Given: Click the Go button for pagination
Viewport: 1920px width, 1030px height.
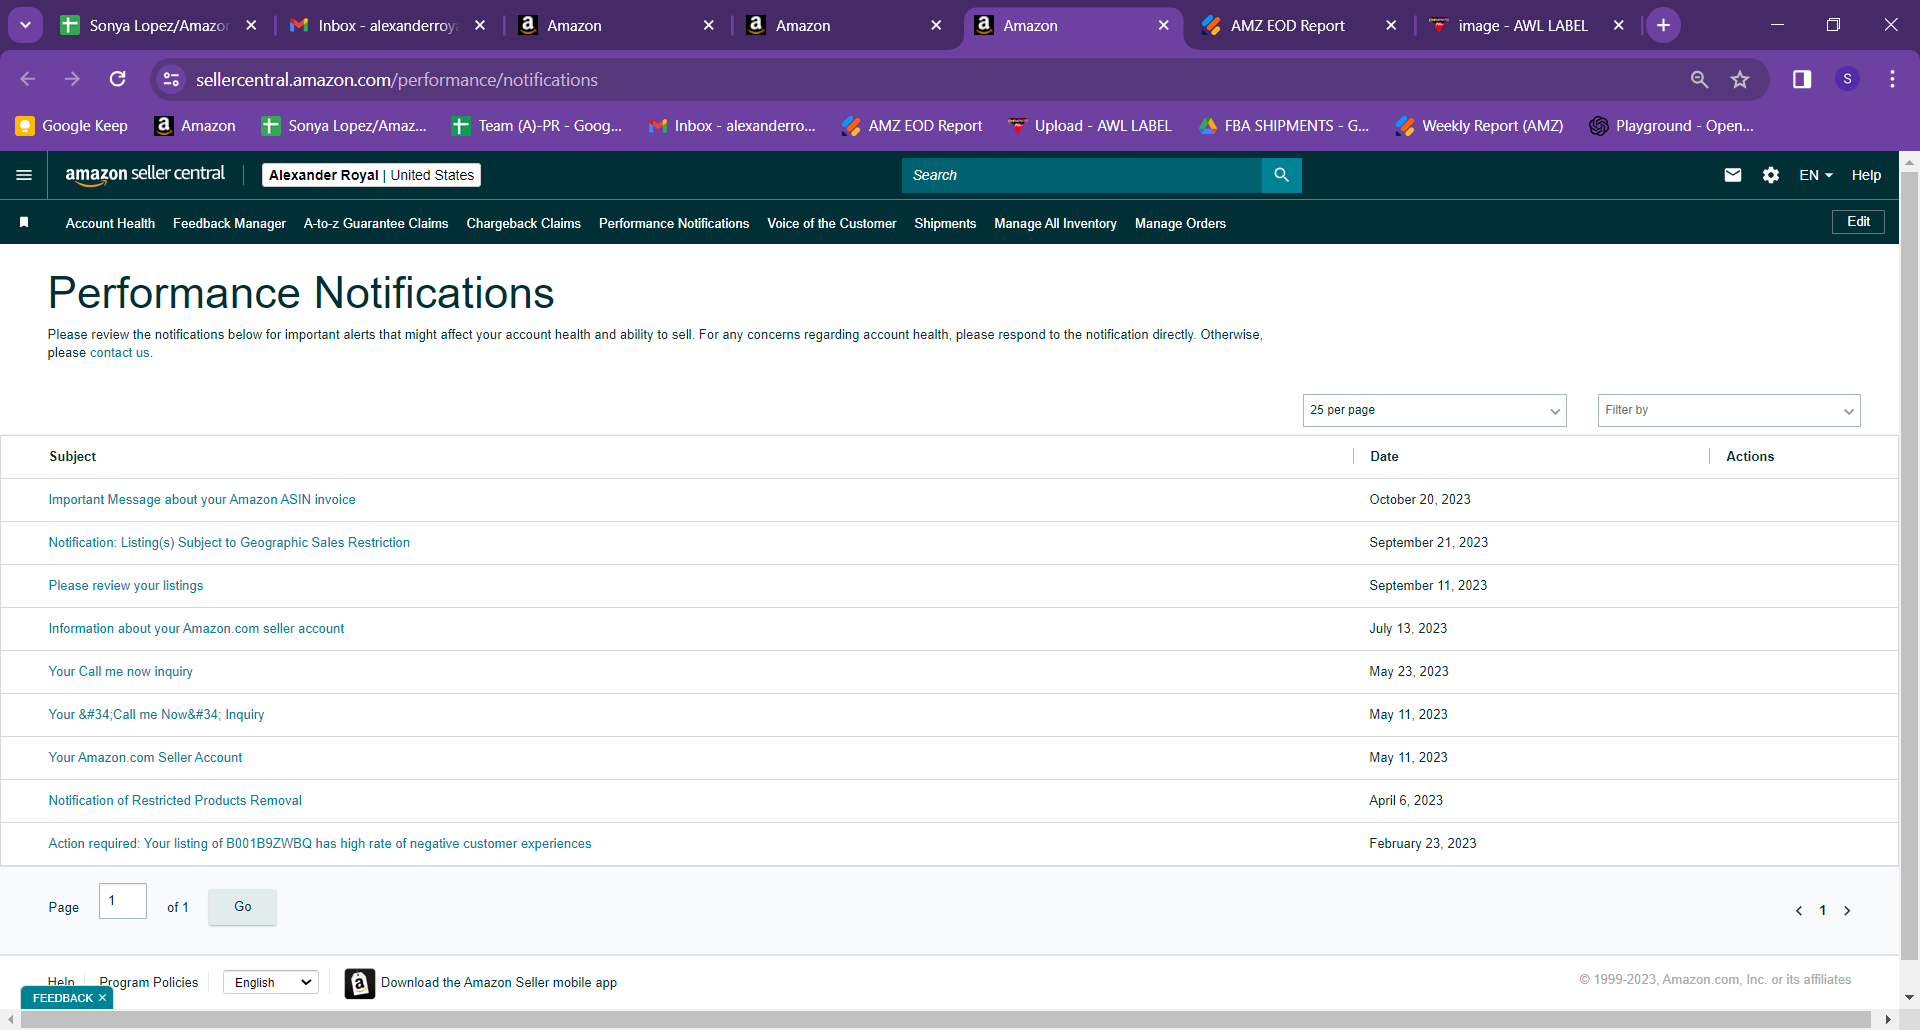Looking at the screenshot, I should (x=242, y=907).
